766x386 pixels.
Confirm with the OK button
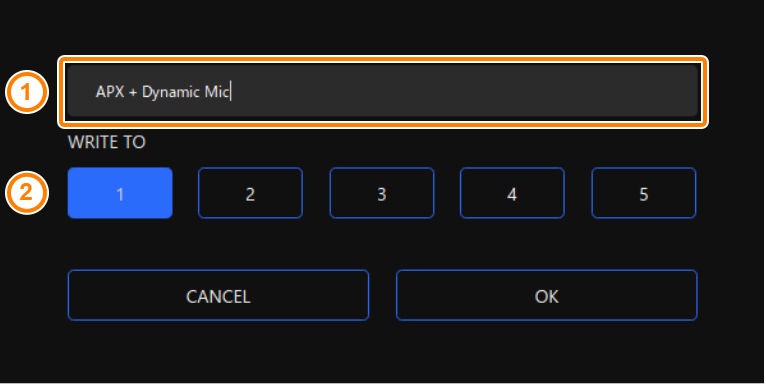(x=547, y=295)
